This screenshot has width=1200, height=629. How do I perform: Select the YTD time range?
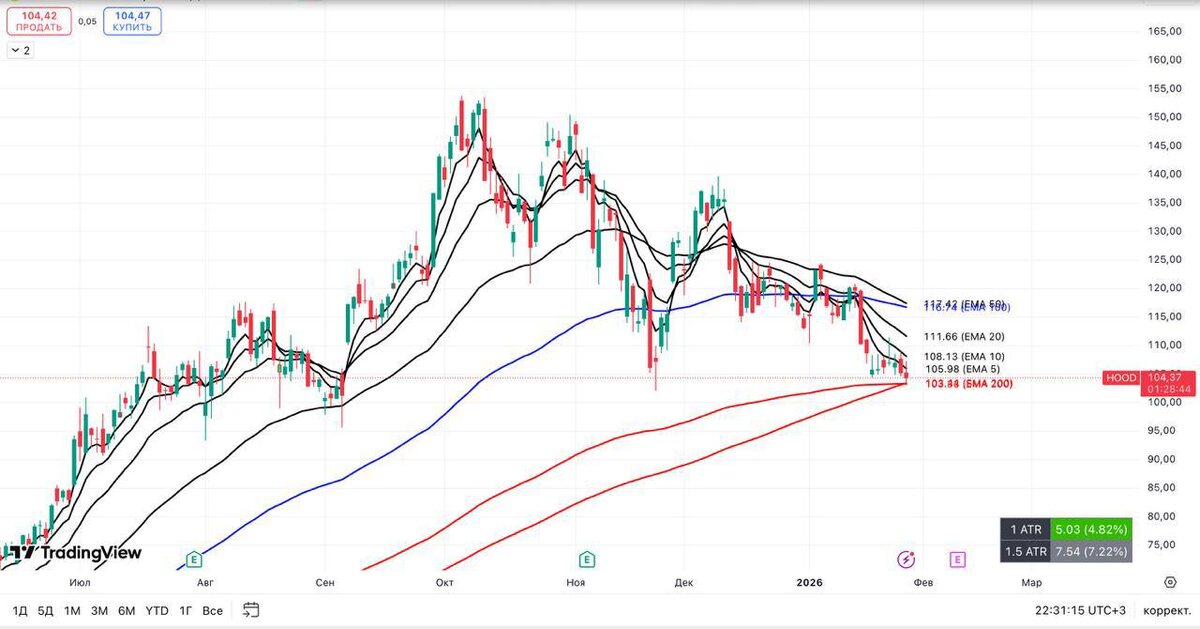click(156, 610)
